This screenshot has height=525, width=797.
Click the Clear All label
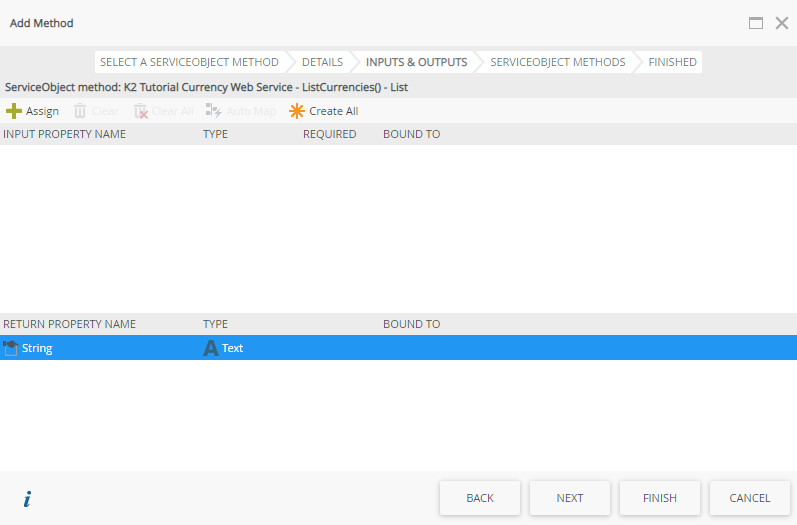172,111
